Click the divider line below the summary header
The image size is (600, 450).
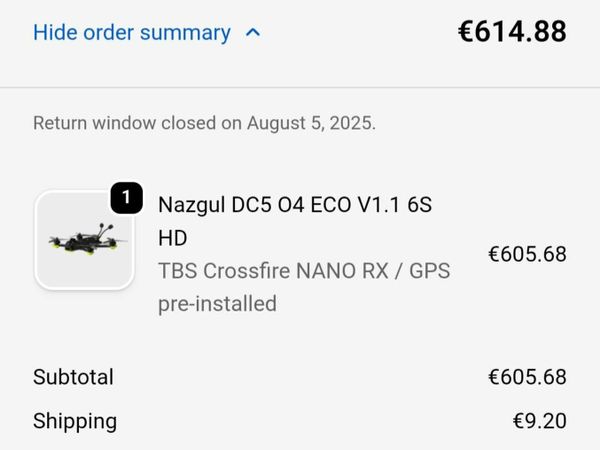(300, 87)
